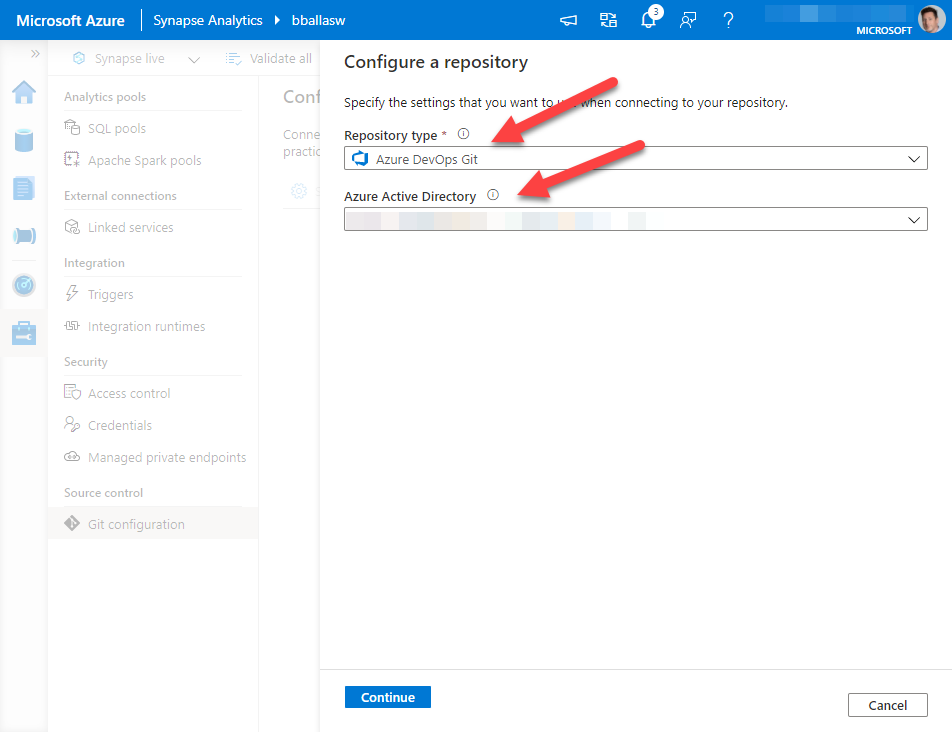This screenshot has height=732, width=952.
Task: Open the Home hub icon
Action: (x=24, y=92)
